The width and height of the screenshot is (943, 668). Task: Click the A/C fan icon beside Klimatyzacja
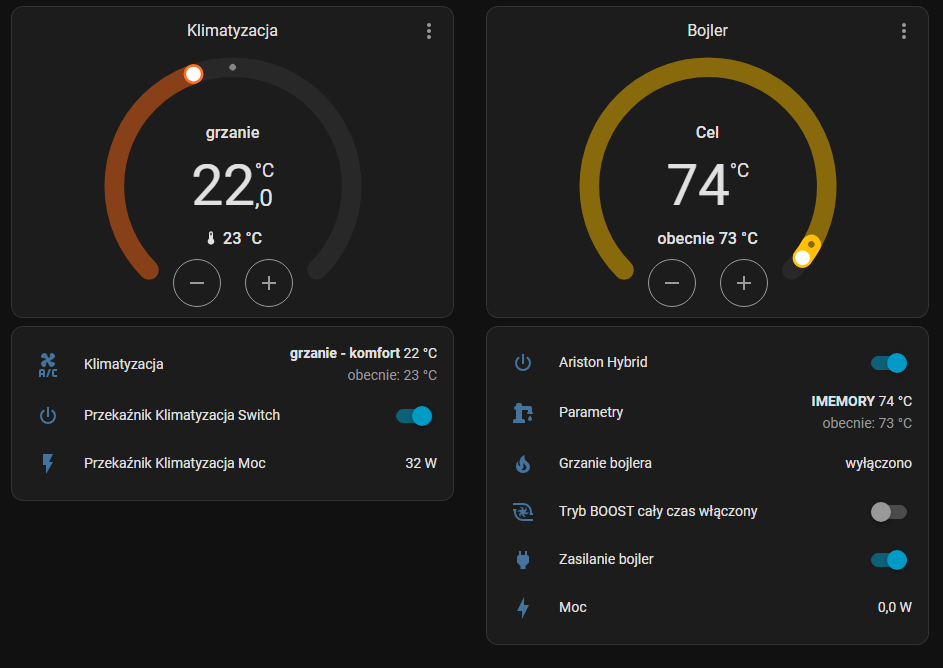tap(48, 365)
